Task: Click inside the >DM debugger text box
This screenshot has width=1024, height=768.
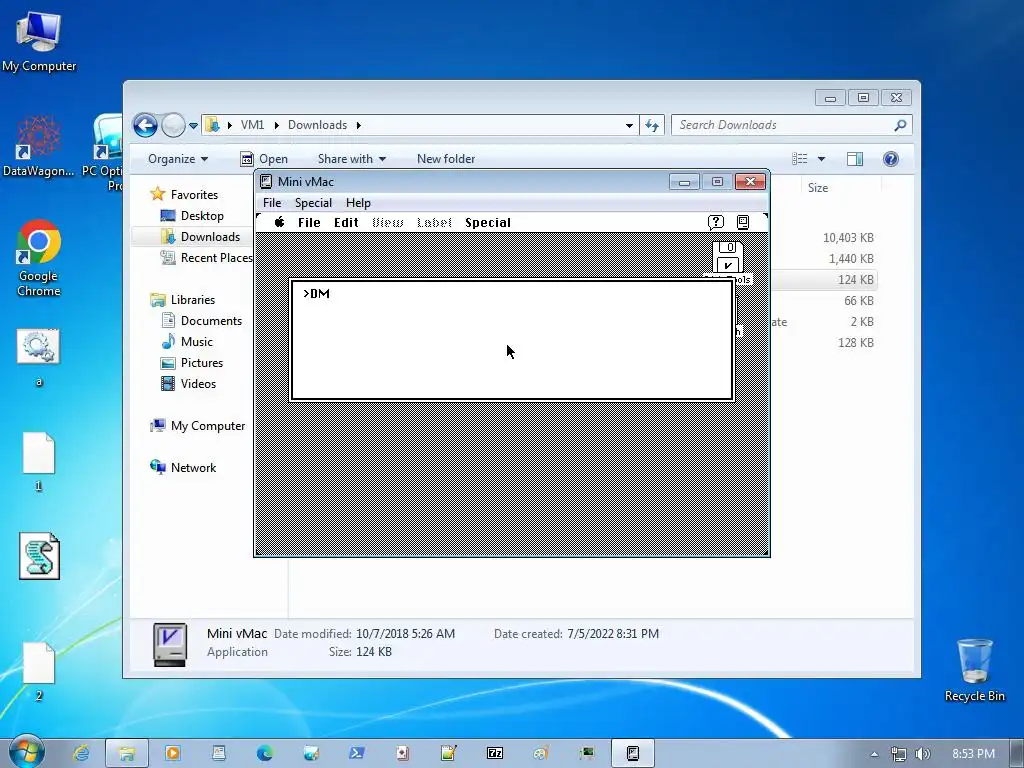Action: 512,340
